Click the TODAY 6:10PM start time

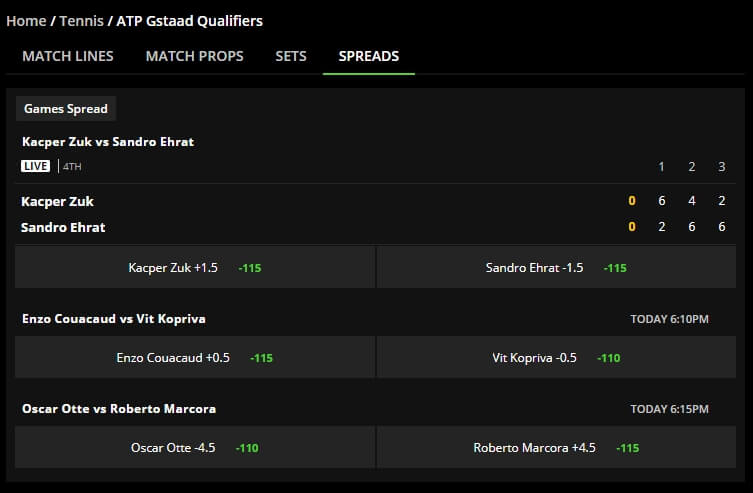[x=669, y=319]
